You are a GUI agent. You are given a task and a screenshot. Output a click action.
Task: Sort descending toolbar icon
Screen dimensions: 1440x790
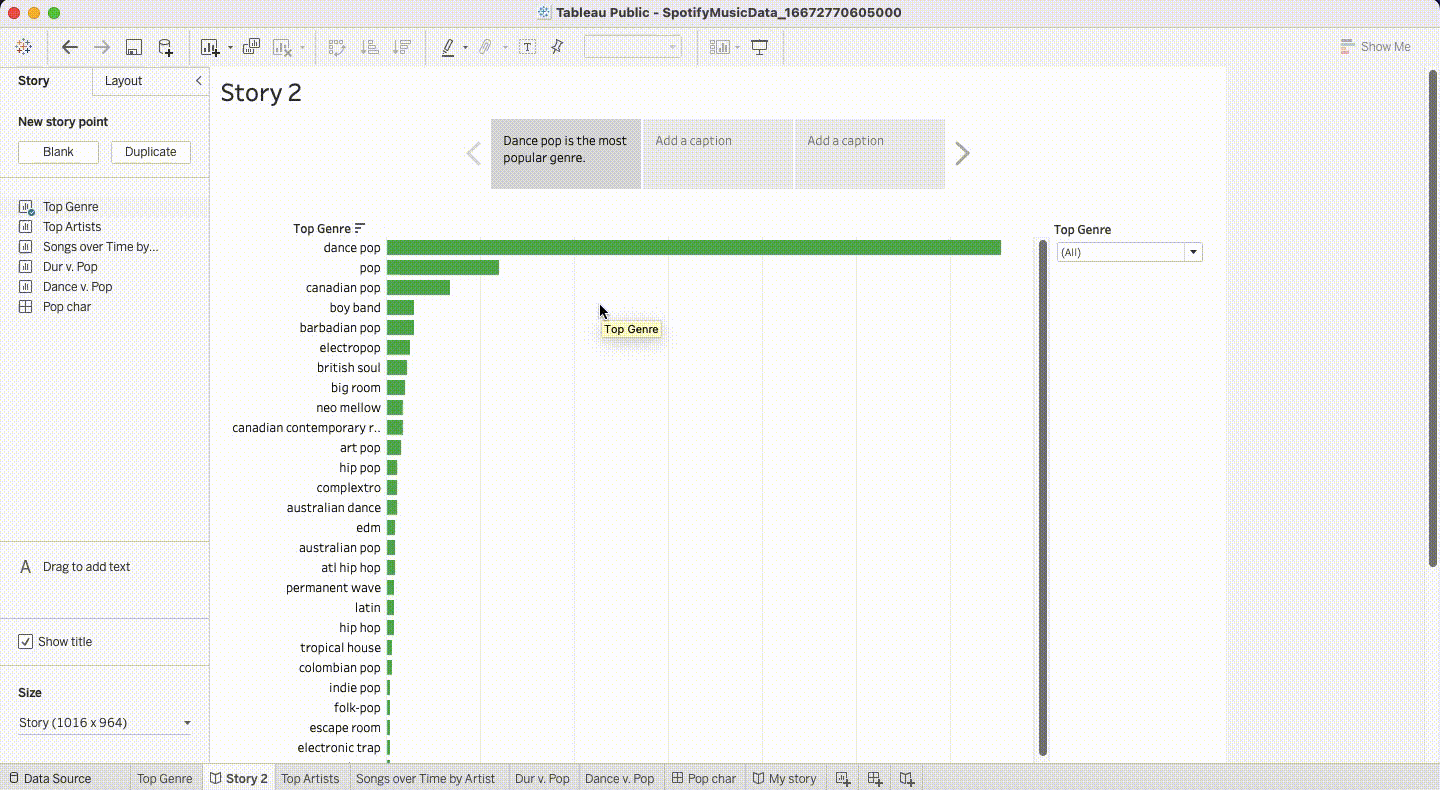pyautogui.click(x=402, y=47)
